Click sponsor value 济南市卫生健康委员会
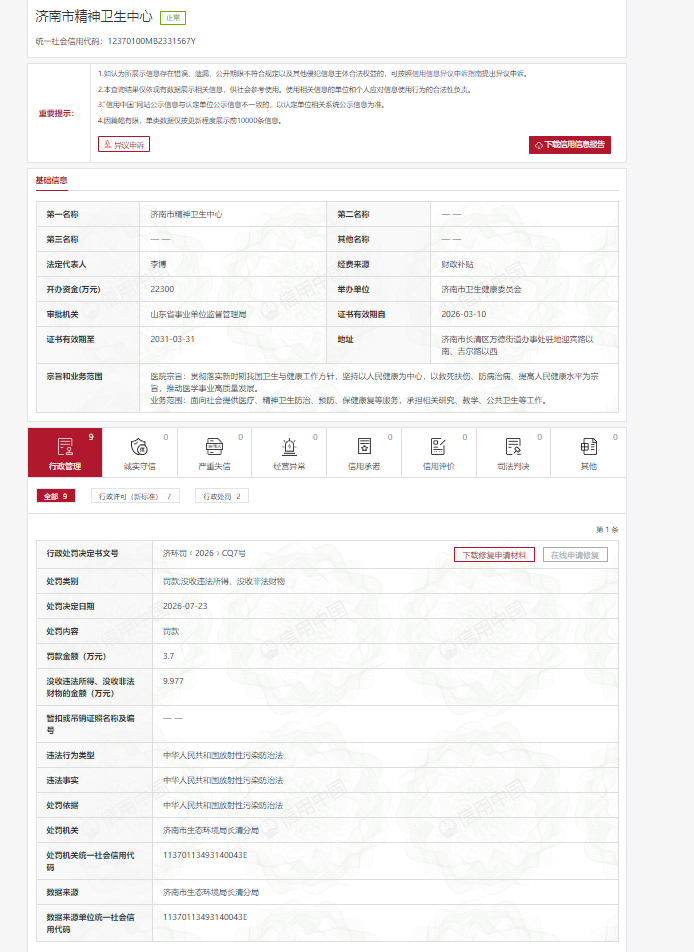The image size is (694, 952). (x=481, y=289)
